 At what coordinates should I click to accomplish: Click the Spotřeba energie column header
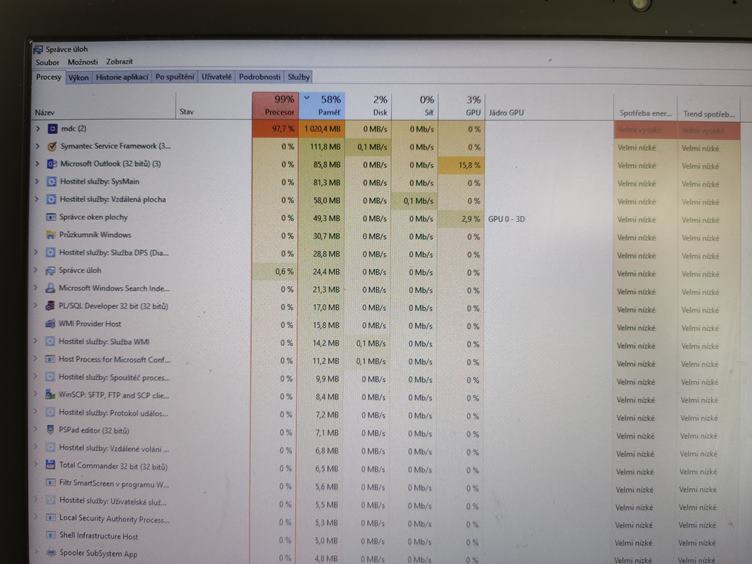(x=645, y=107)
